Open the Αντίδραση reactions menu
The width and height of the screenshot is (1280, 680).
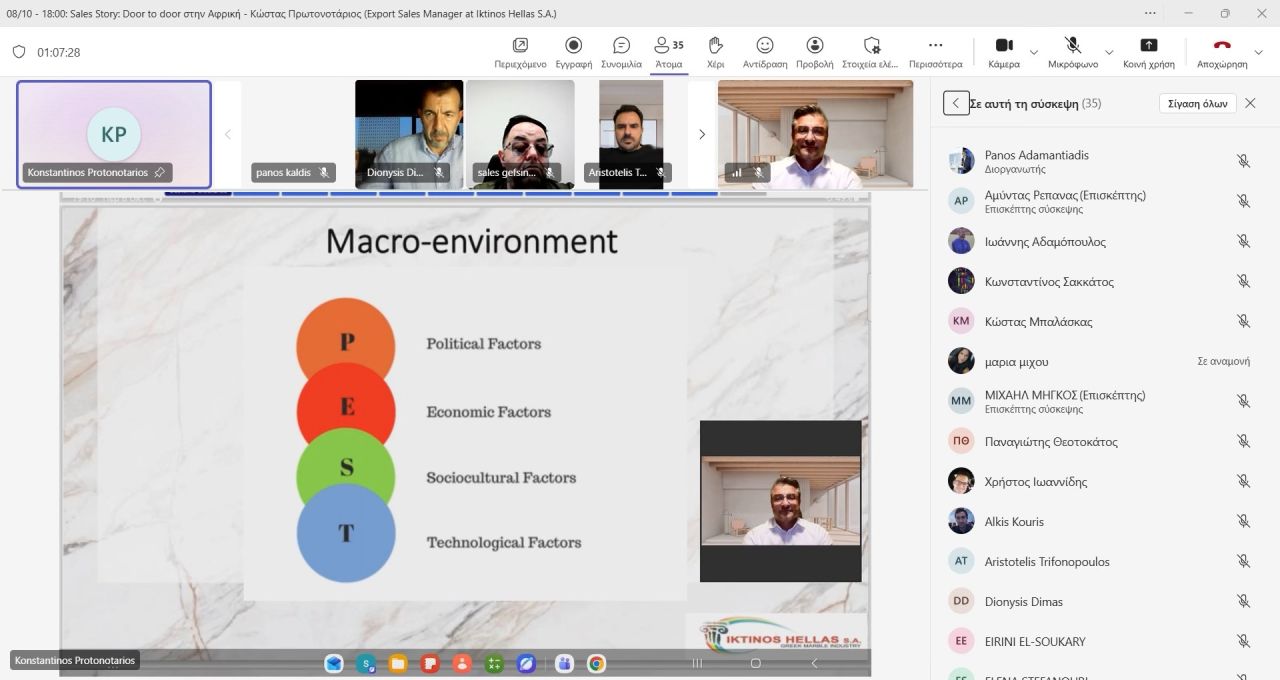765,52
